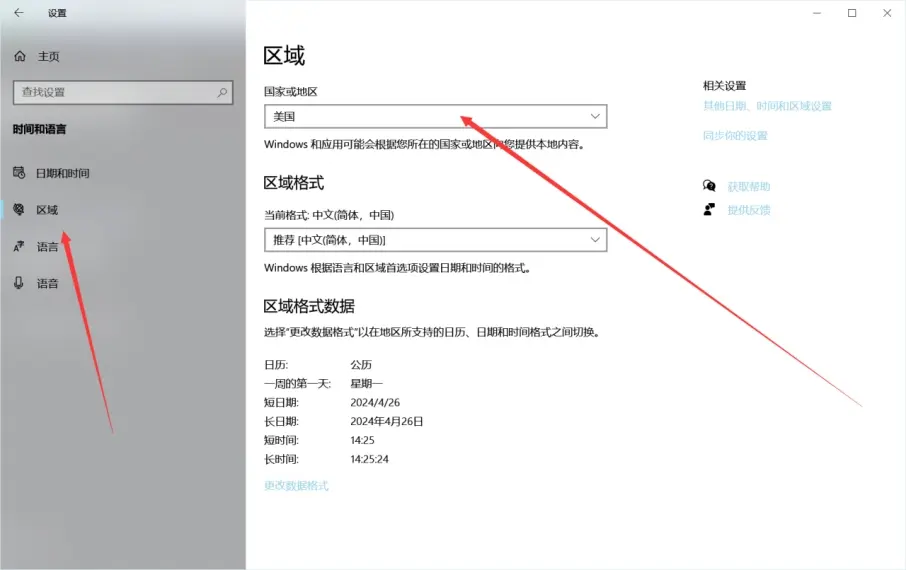
Task: Click the 同步你的设置 link
Action: [735, 135]
